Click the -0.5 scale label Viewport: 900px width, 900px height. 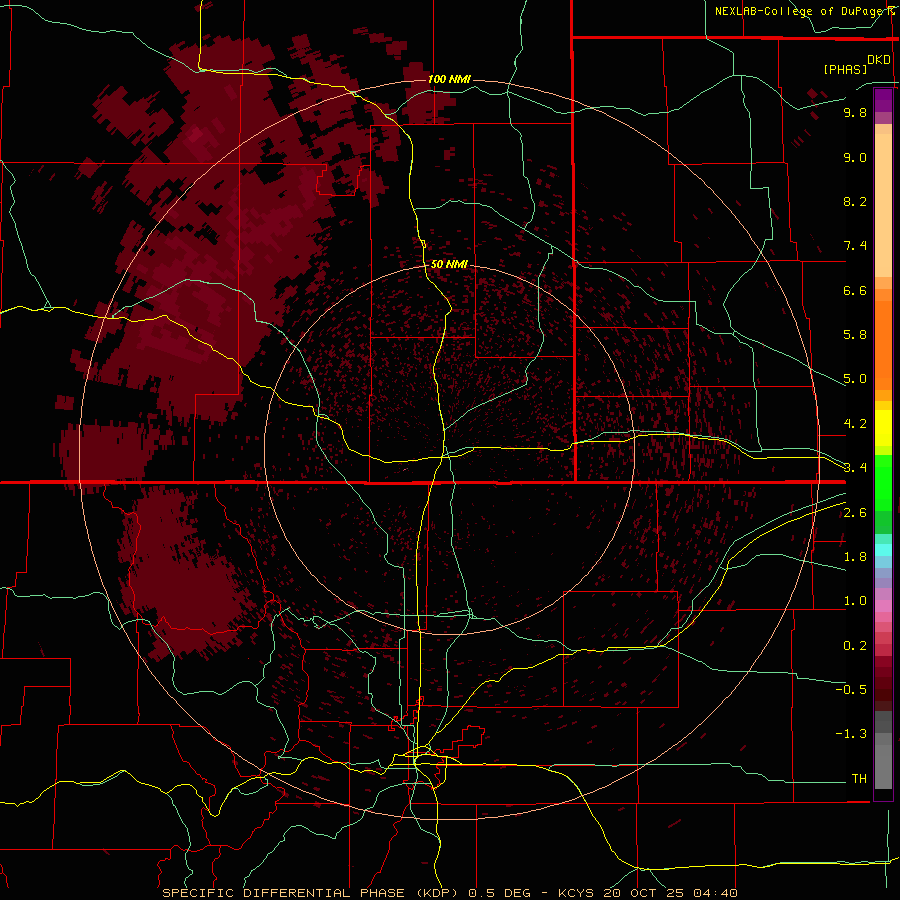[851, 690]
